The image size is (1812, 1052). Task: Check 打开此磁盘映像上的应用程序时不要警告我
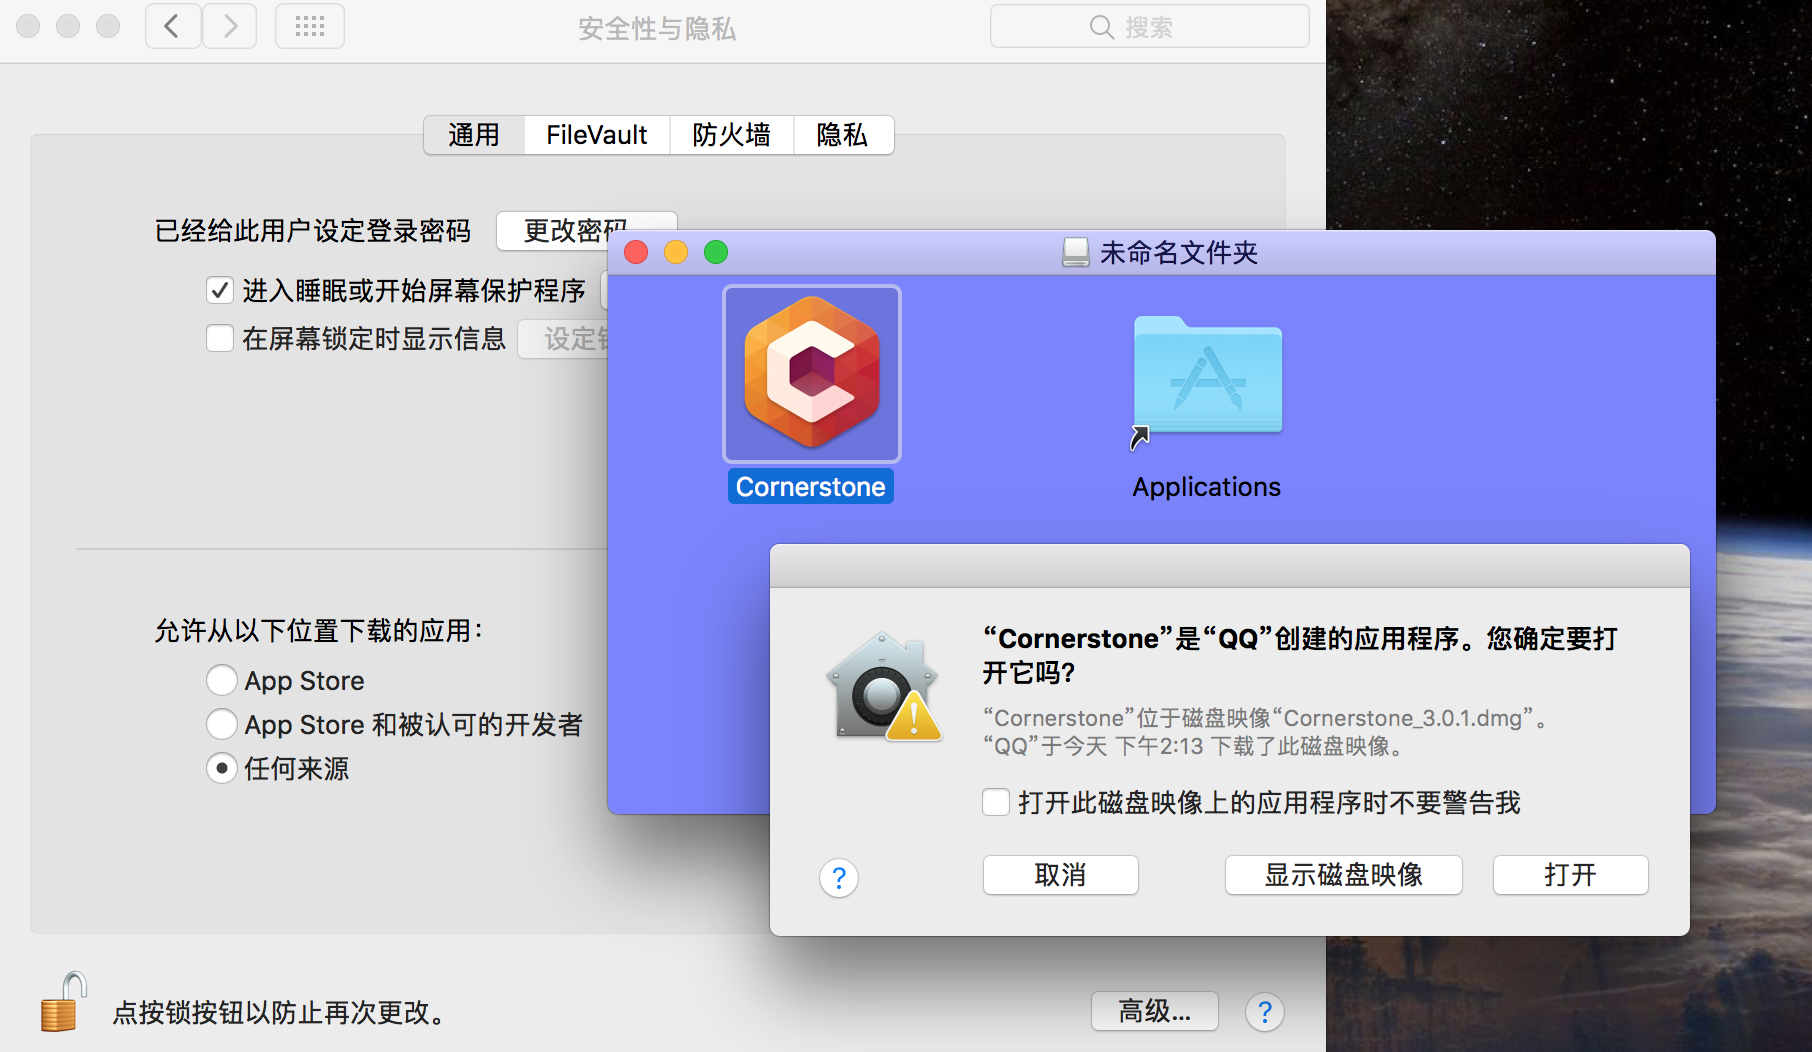(996, 802)
